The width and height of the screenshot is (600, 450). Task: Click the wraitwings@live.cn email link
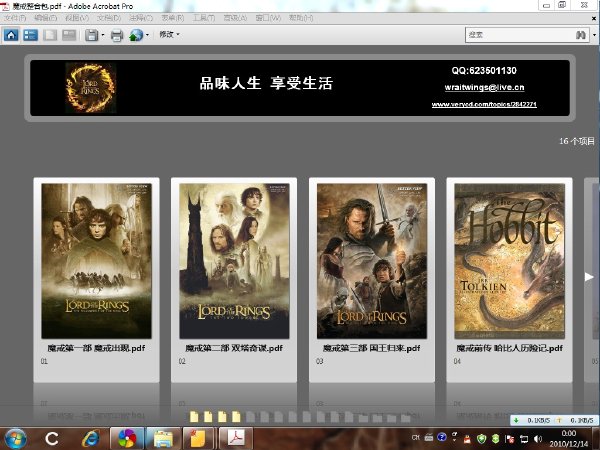484,87
